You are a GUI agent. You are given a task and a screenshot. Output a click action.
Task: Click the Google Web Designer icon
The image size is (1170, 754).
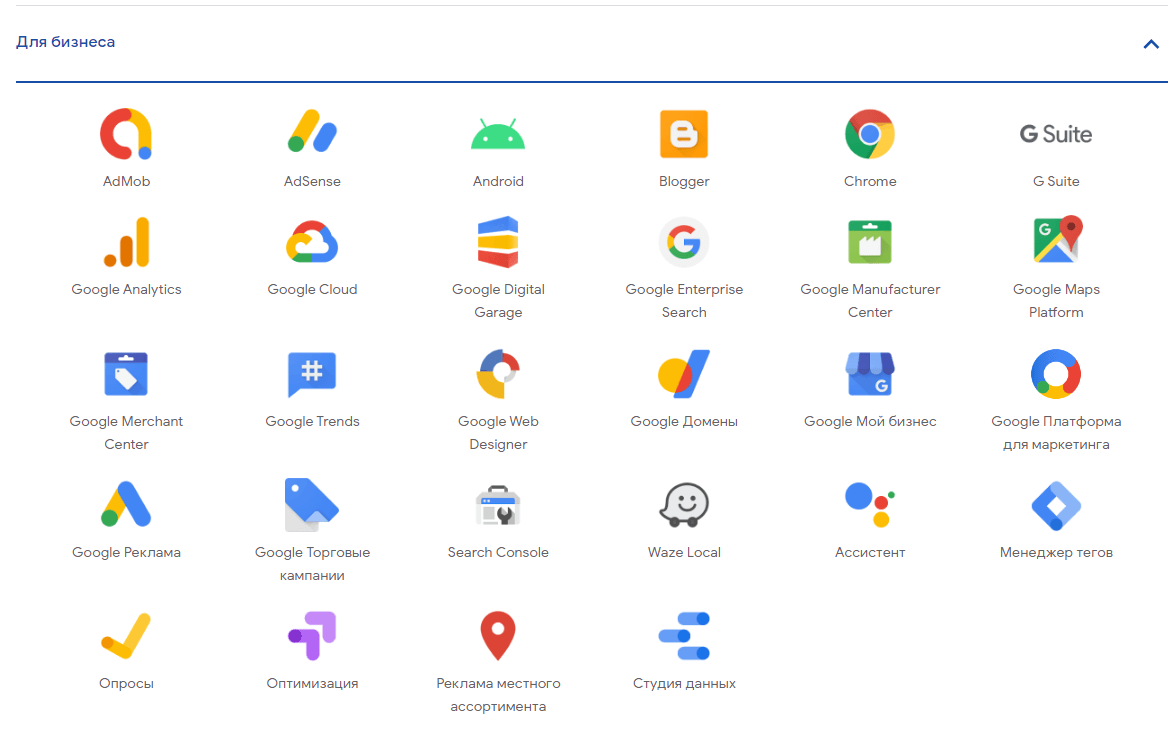coord(498,374)
